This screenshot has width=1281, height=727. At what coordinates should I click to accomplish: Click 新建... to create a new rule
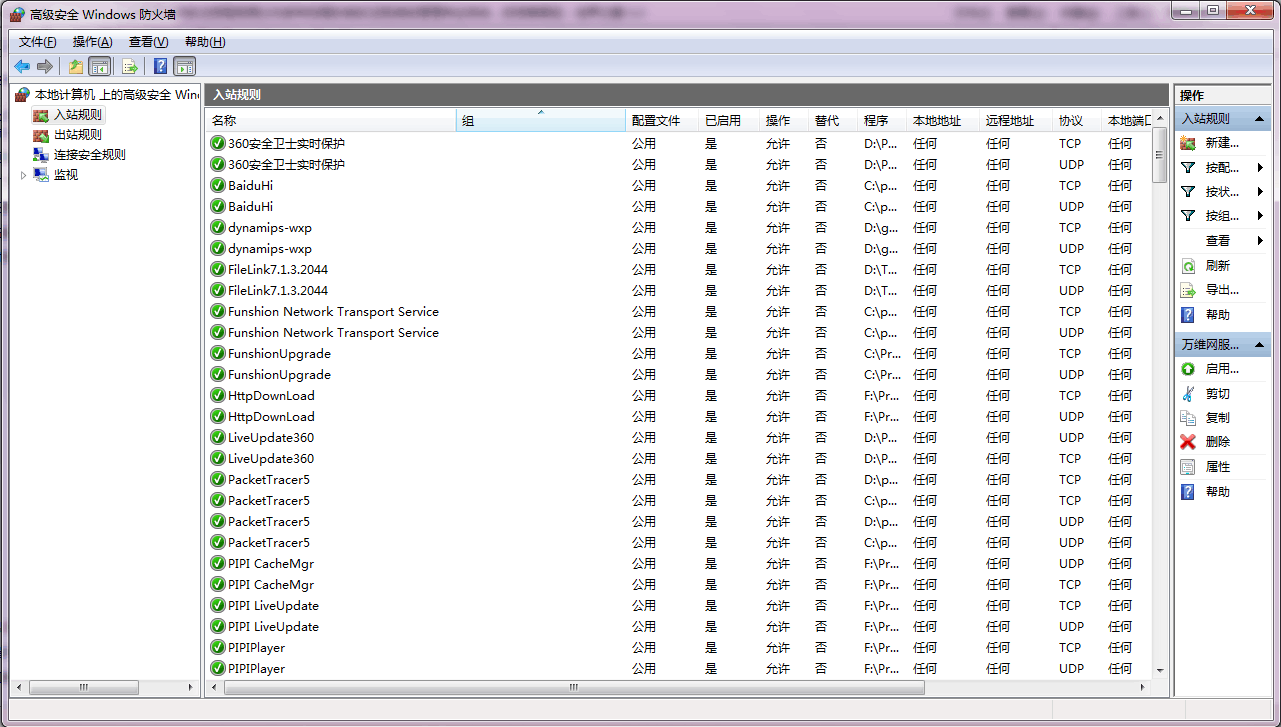tap(1222, 143)
